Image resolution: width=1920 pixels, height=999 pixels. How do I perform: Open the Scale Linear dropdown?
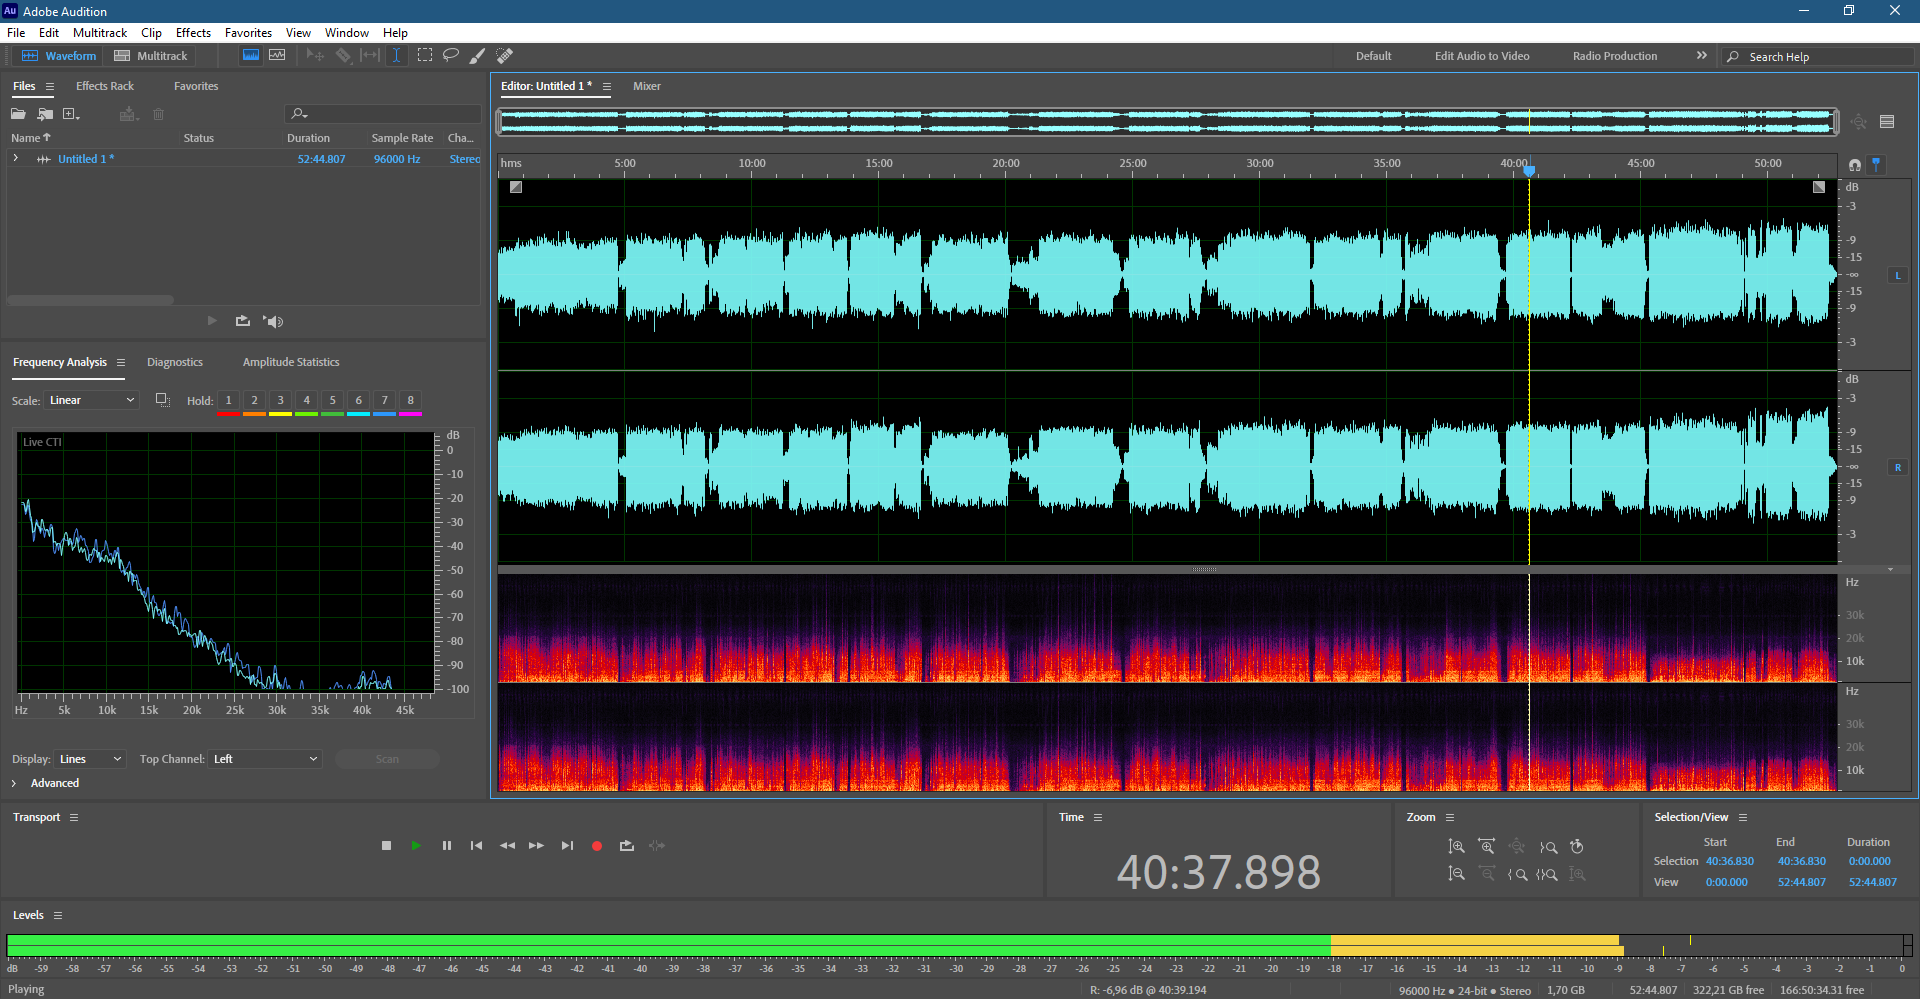click(x=91, y=400)
